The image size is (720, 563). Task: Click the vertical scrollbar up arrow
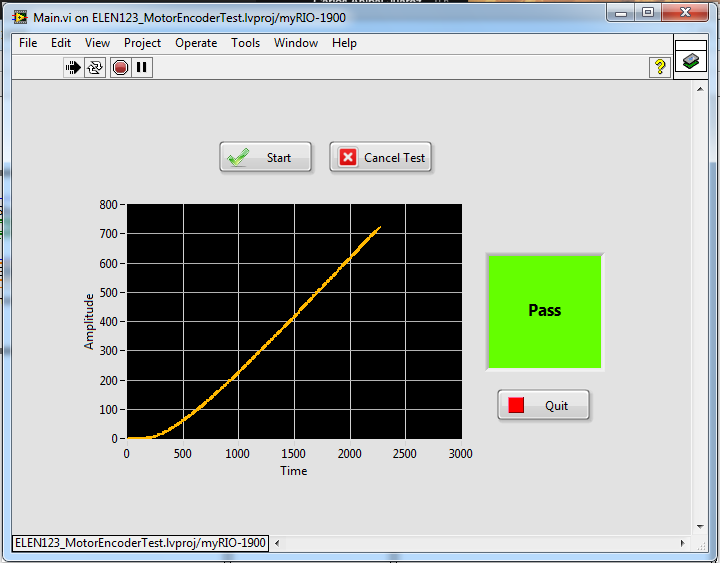tap(700, 89)
